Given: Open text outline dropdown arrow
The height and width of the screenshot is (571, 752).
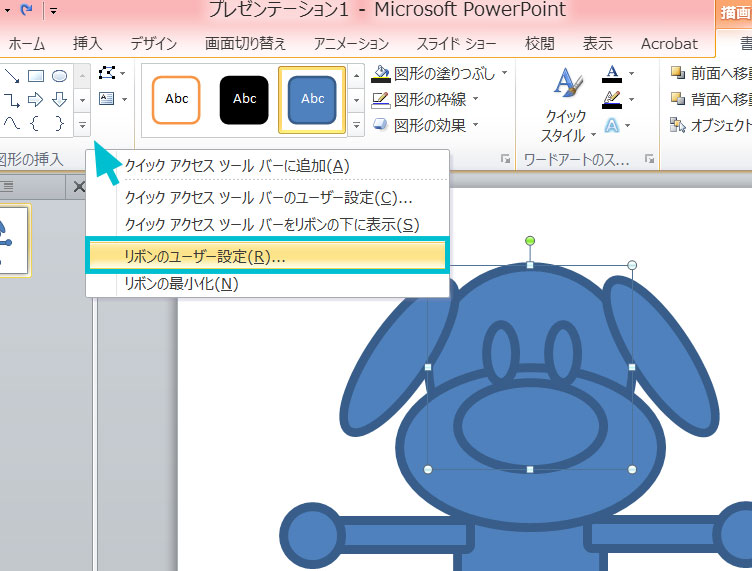Looking at the screenshot, I should point(631,99).
